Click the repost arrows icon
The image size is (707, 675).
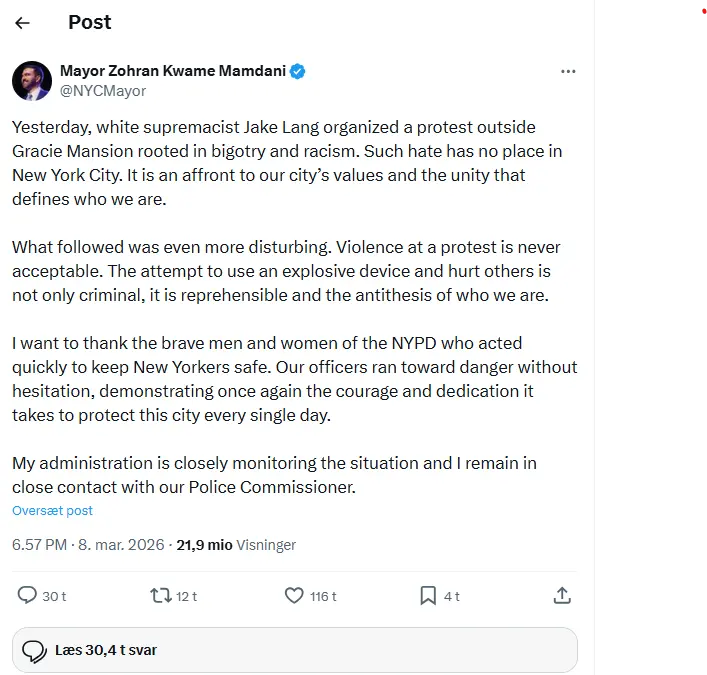(x=160, y=595)
